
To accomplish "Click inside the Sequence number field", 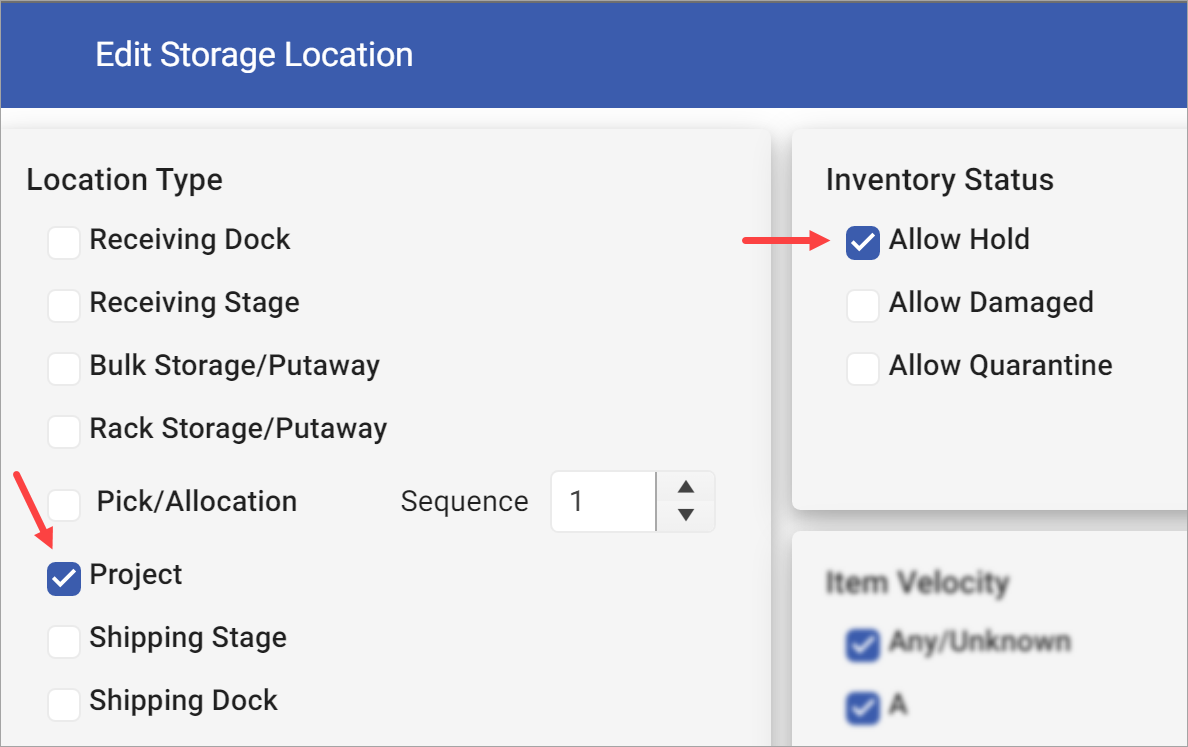I will 602,501.
